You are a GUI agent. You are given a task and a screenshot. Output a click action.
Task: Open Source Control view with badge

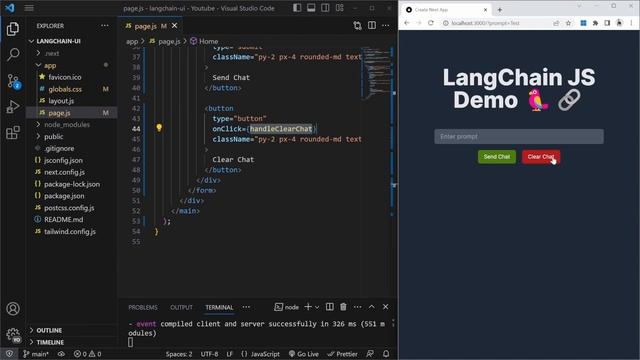tap(13, 81)
